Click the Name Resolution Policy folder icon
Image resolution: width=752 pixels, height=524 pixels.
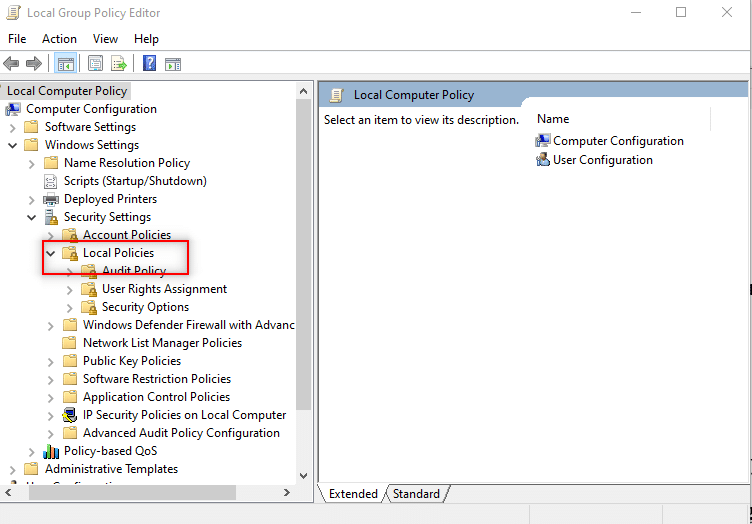click(x=50, y=163)
